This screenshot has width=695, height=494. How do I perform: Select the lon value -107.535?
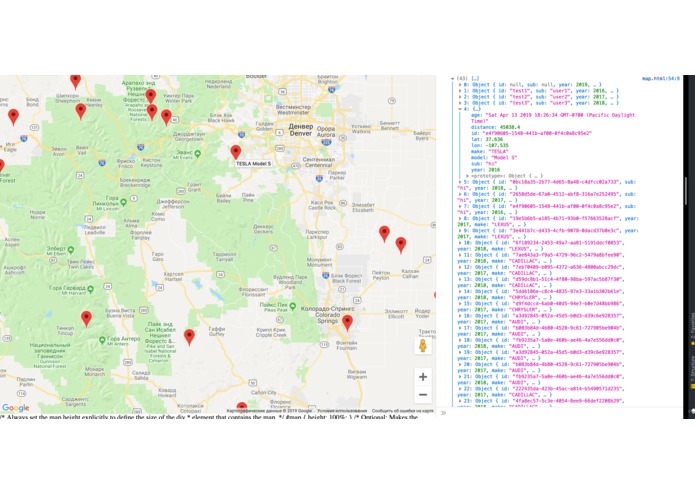[496, 145]
